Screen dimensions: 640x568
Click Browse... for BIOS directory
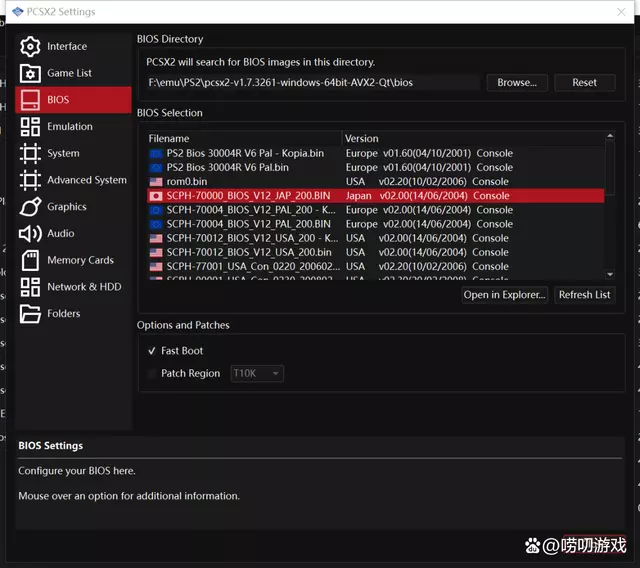click(x=517, y=83)
